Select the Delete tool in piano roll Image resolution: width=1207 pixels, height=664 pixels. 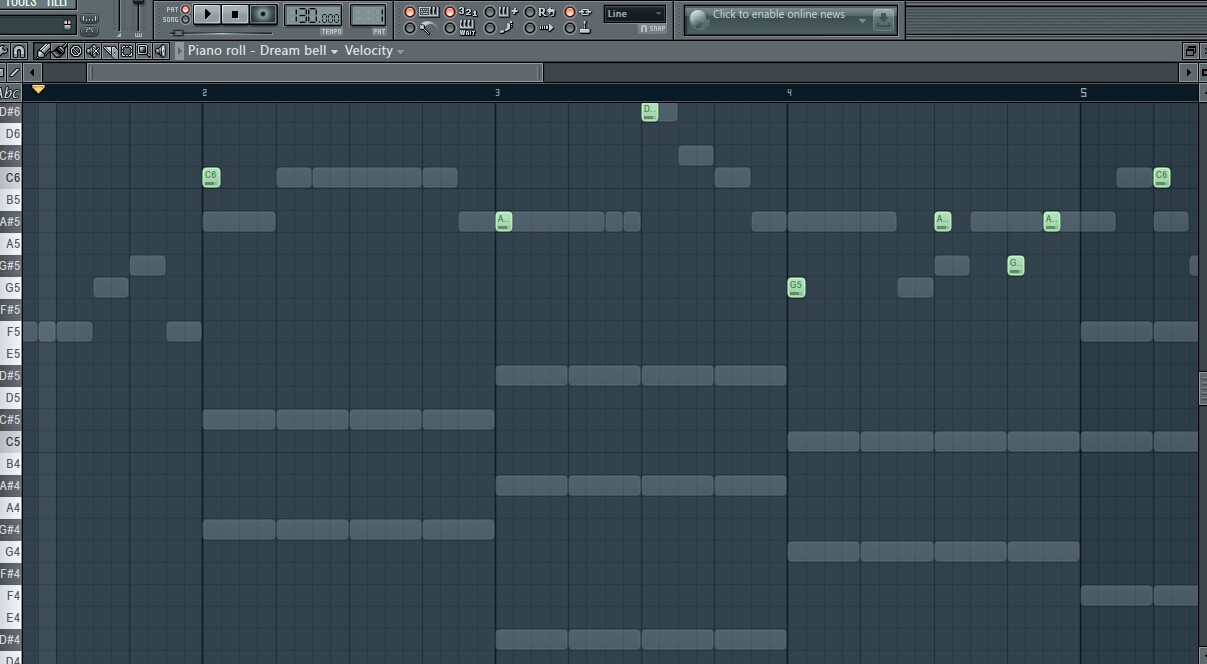76,51
